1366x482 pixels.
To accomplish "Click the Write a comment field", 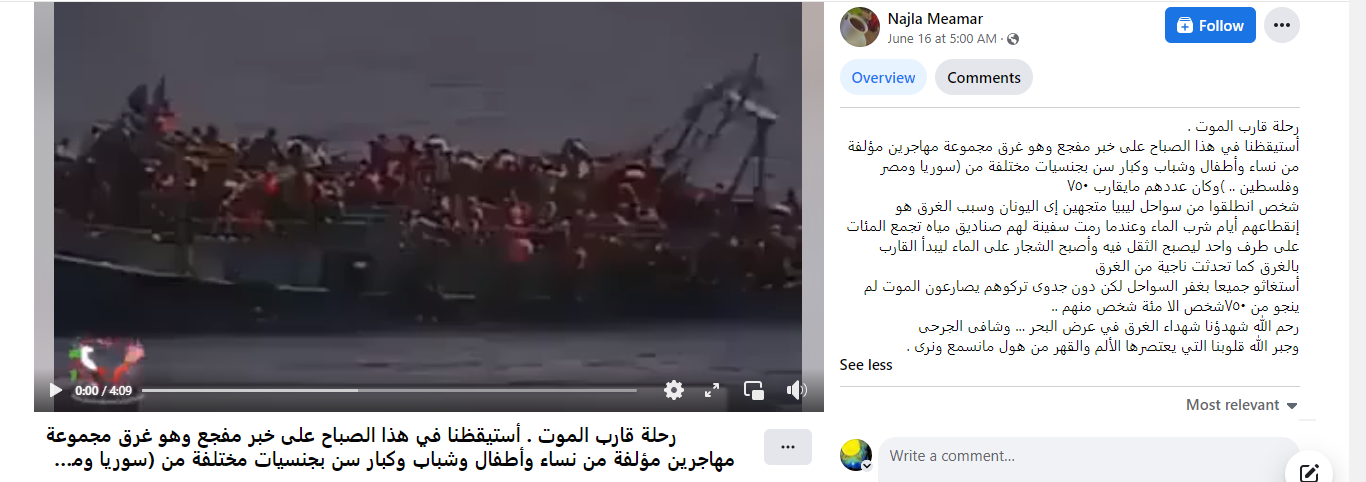I will pyautogui.click(x=1089, y=457).
